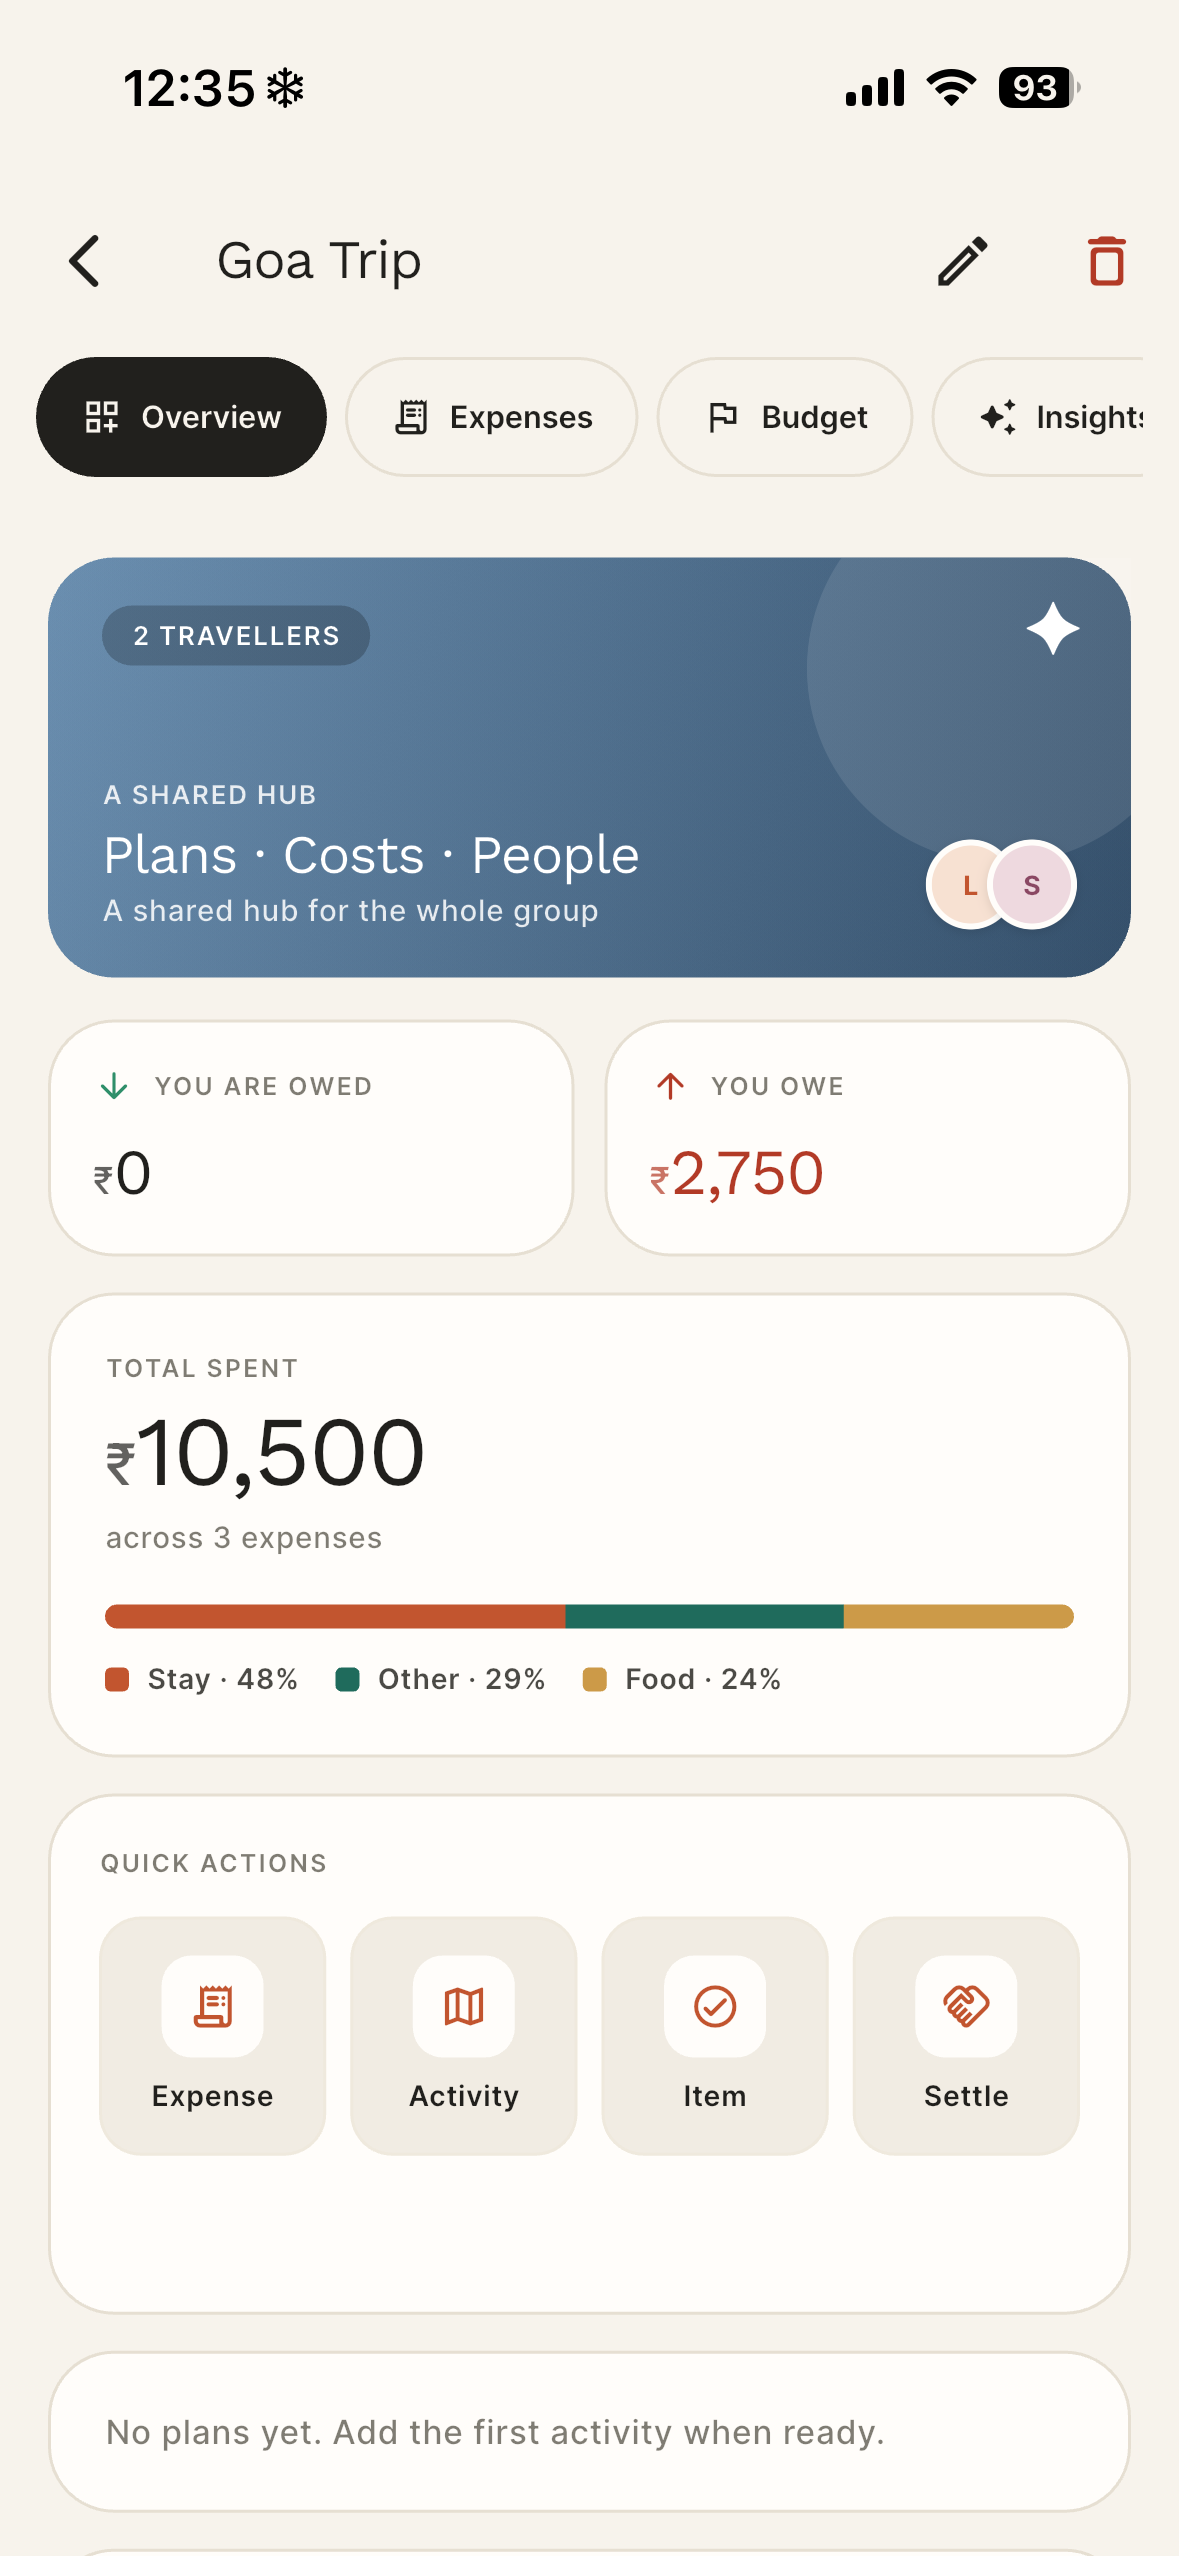Screen dimensions: 1179x2556
Task: Switch to the Expenses tab
Action: point(492,417)
